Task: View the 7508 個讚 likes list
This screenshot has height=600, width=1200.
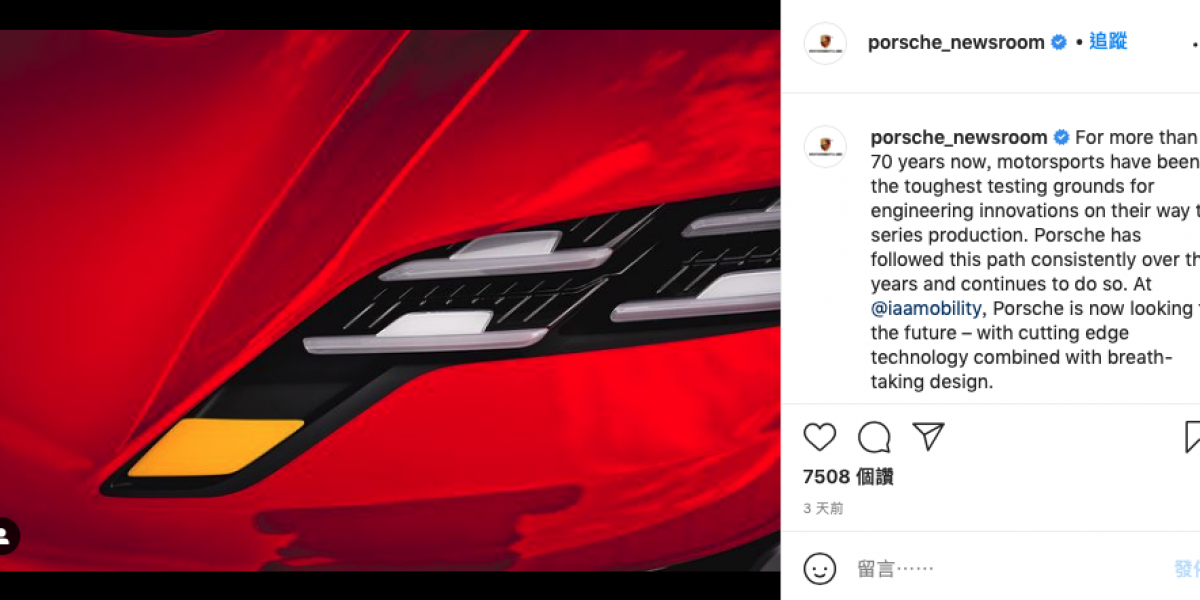Action: (x=848, y=477)
